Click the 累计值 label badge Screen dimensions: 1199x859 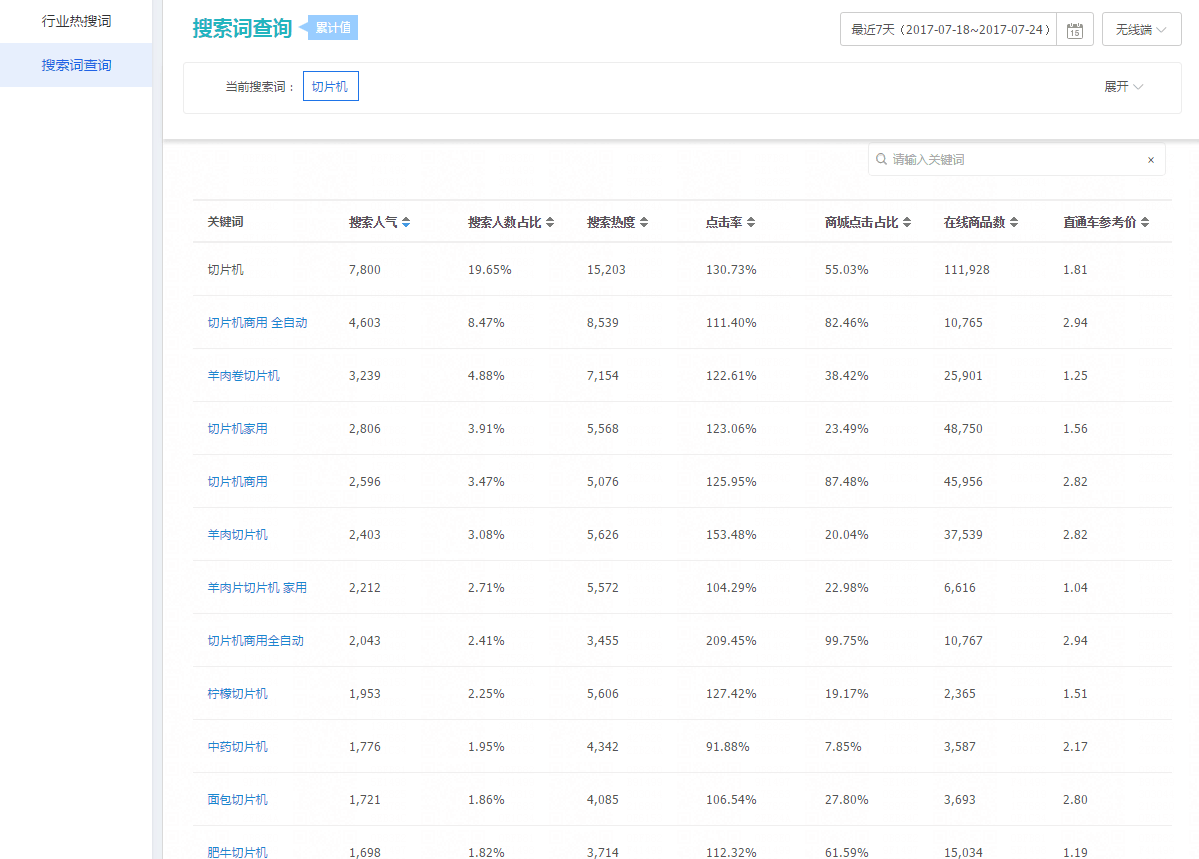coord(332,28)
